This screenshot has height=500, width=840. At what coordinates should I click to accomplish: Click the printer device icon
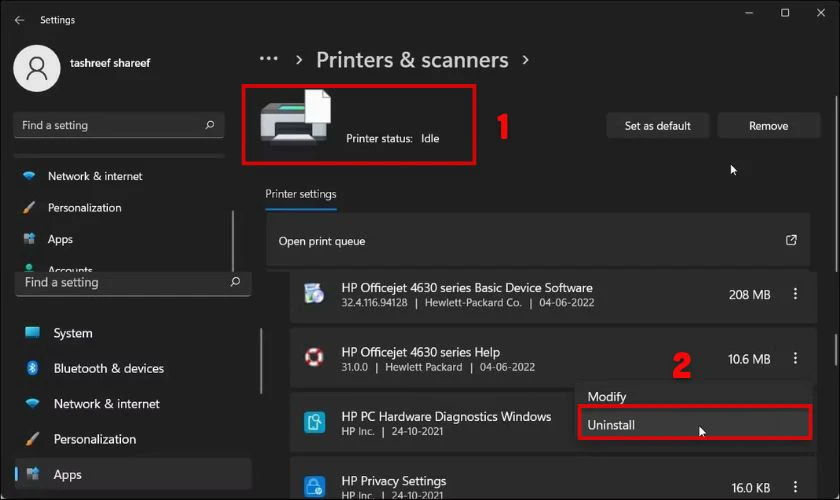296,117
